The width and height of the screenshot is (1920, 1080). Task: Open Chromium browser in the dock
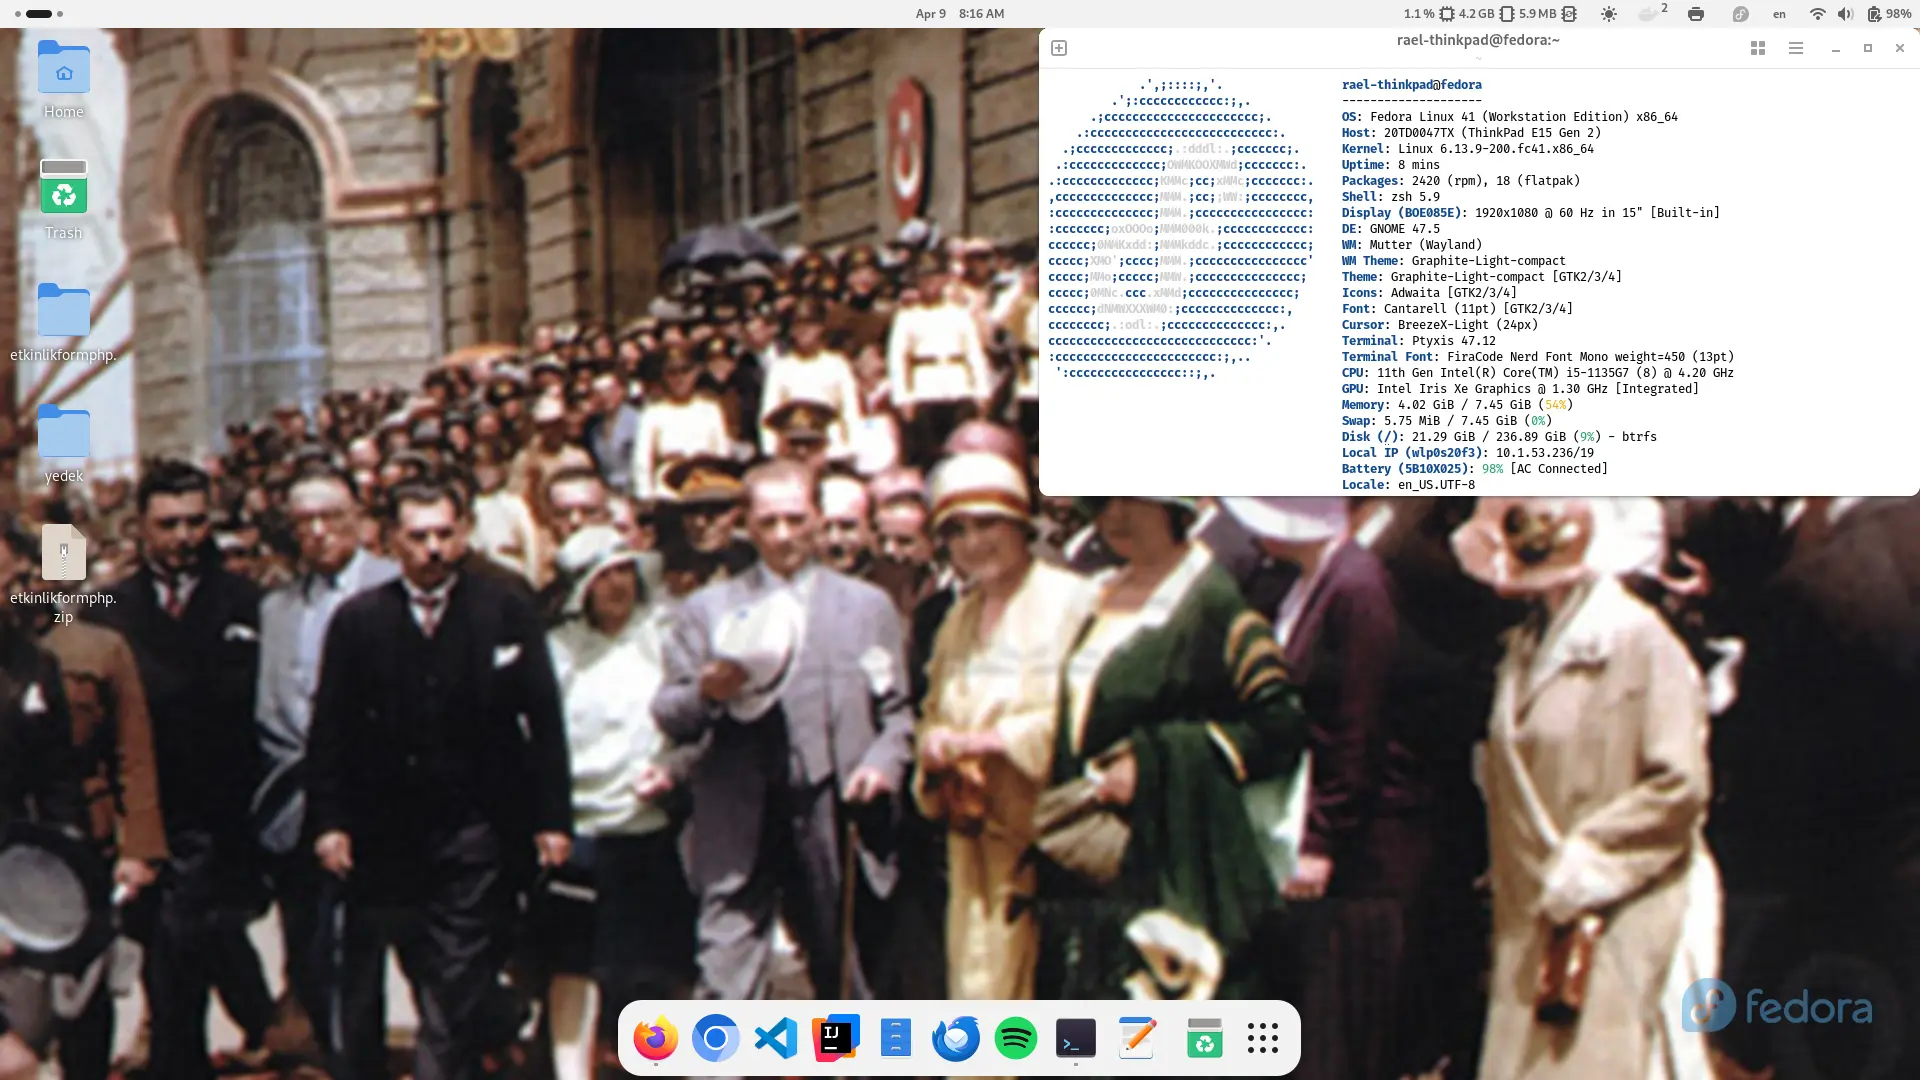(x=716, y=1039)
